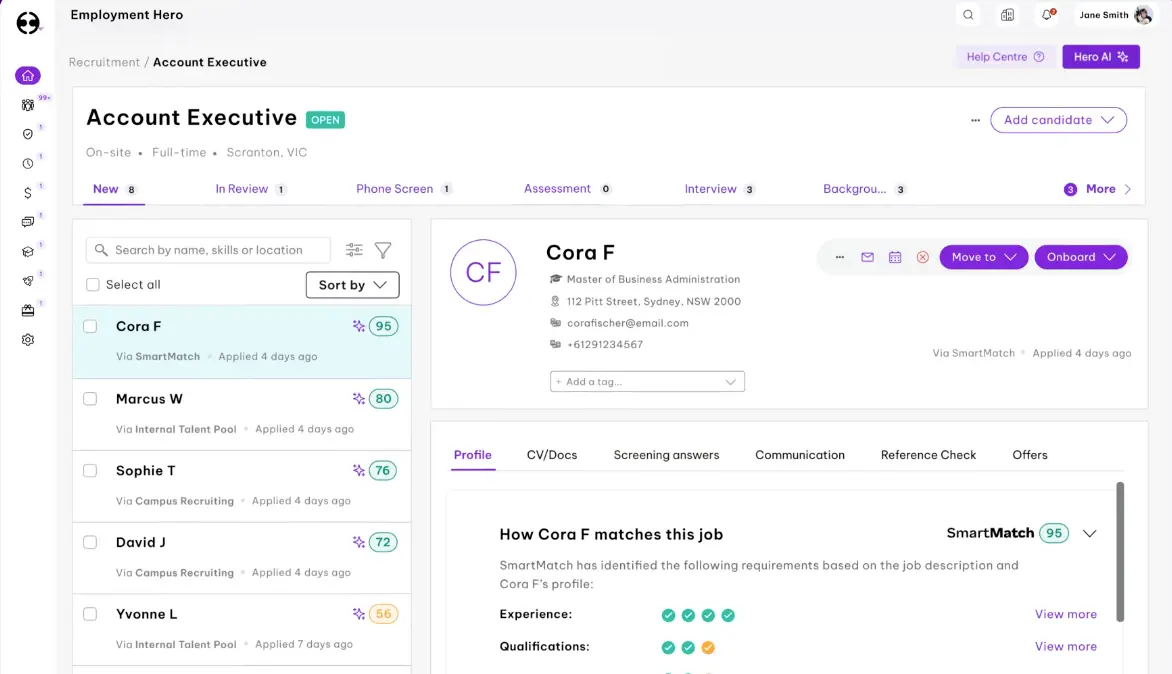Expand the SmartMatch 95 details chevron
Viewport: 1172px width, 674px height.
pyautogui.click(x=1089, y=533)
